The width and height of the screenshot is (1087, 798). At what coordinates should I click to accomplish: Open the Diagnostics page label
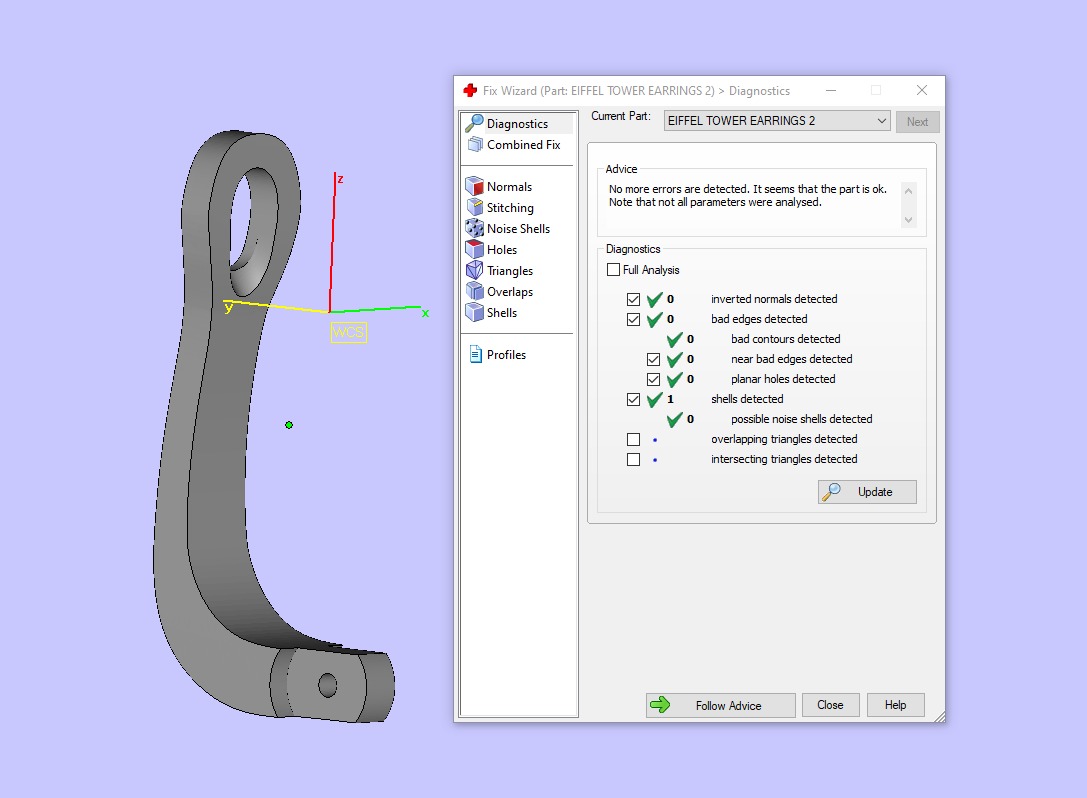[x=517, y=123]
